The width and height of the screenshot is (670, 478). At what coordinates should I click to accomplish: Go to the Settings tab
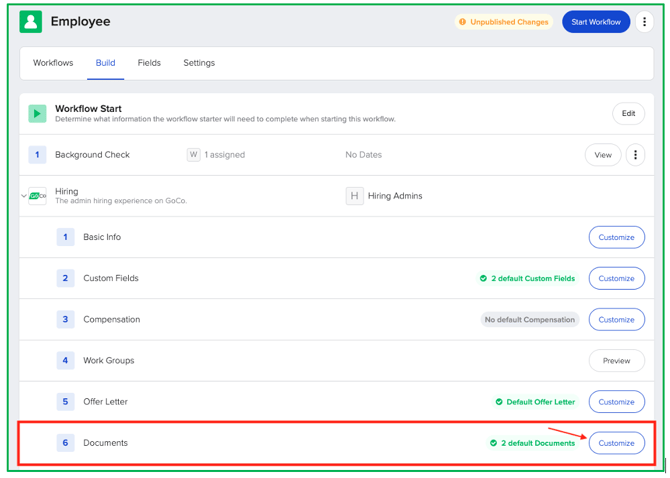(x=199, y=63)
